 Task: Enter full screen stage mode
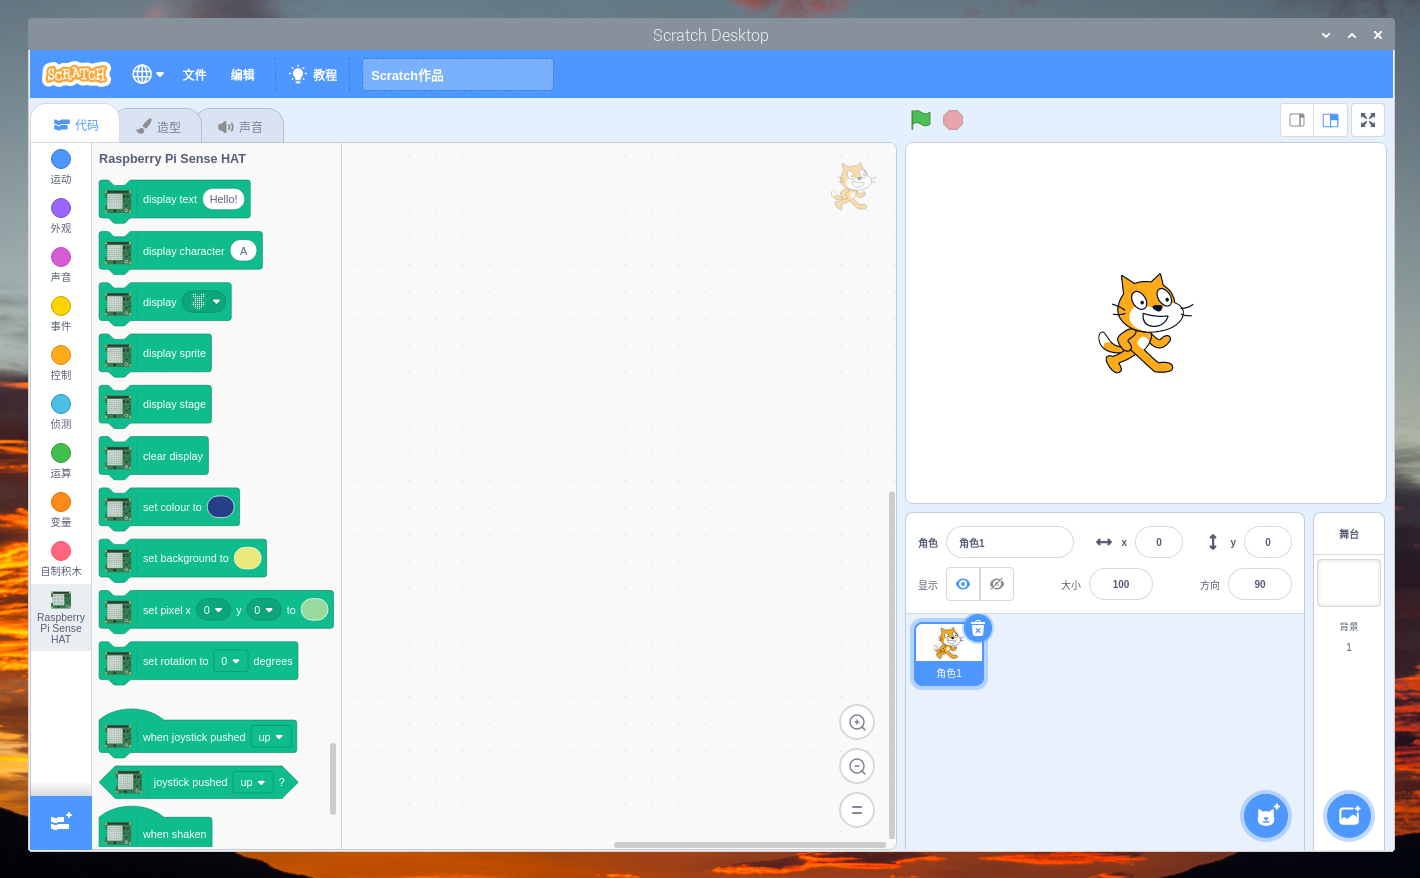(1368, 120)
